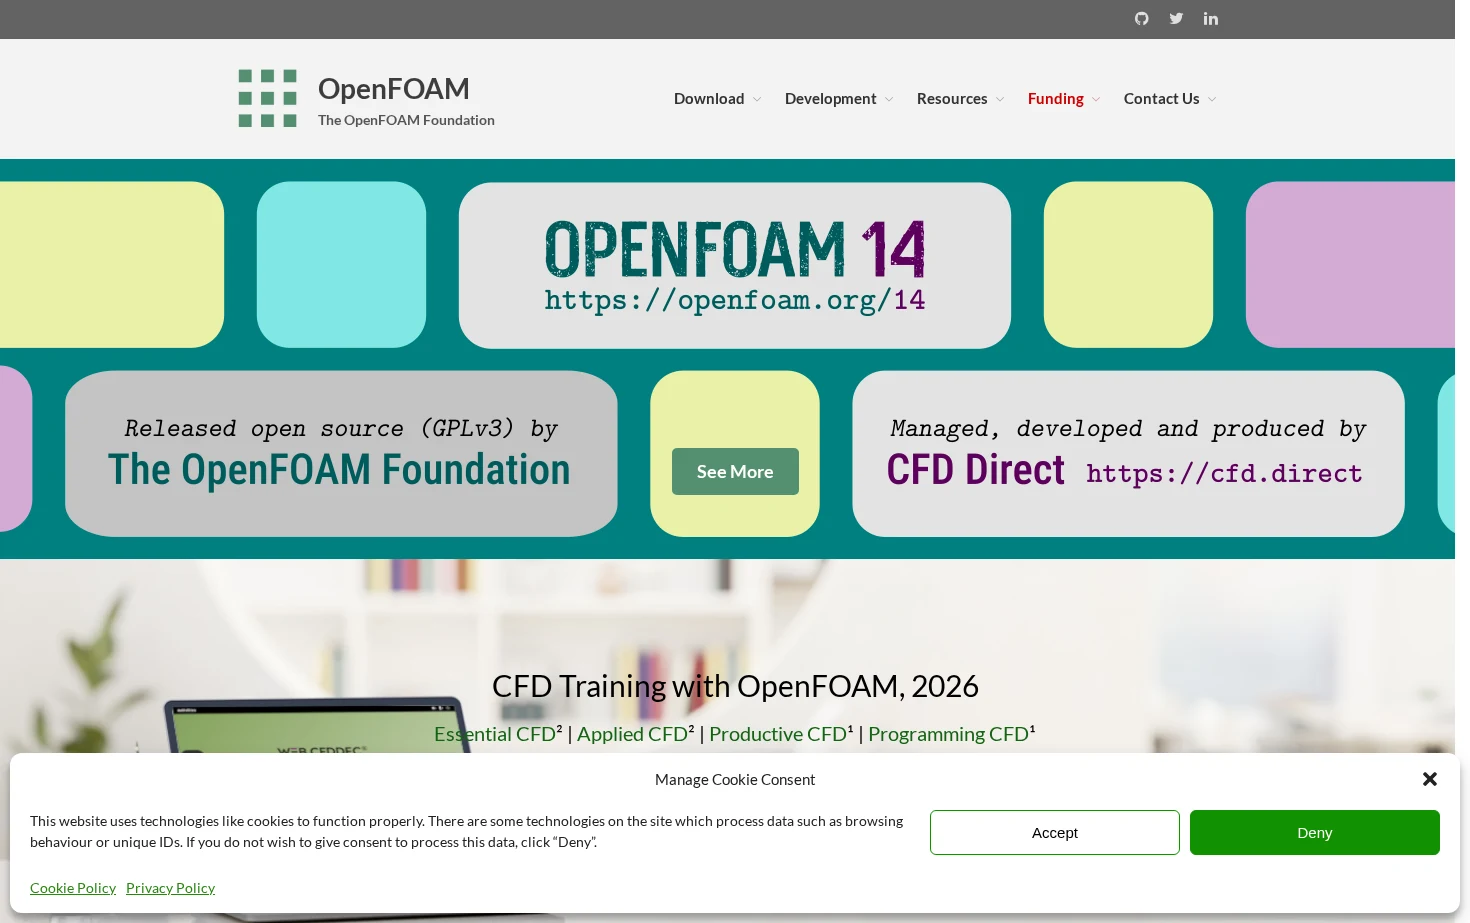1470x923 pixels.
Task: Click the 'CFD Training with OpenFOAM, 2026' heading
Action: click(x=735, y=686)
